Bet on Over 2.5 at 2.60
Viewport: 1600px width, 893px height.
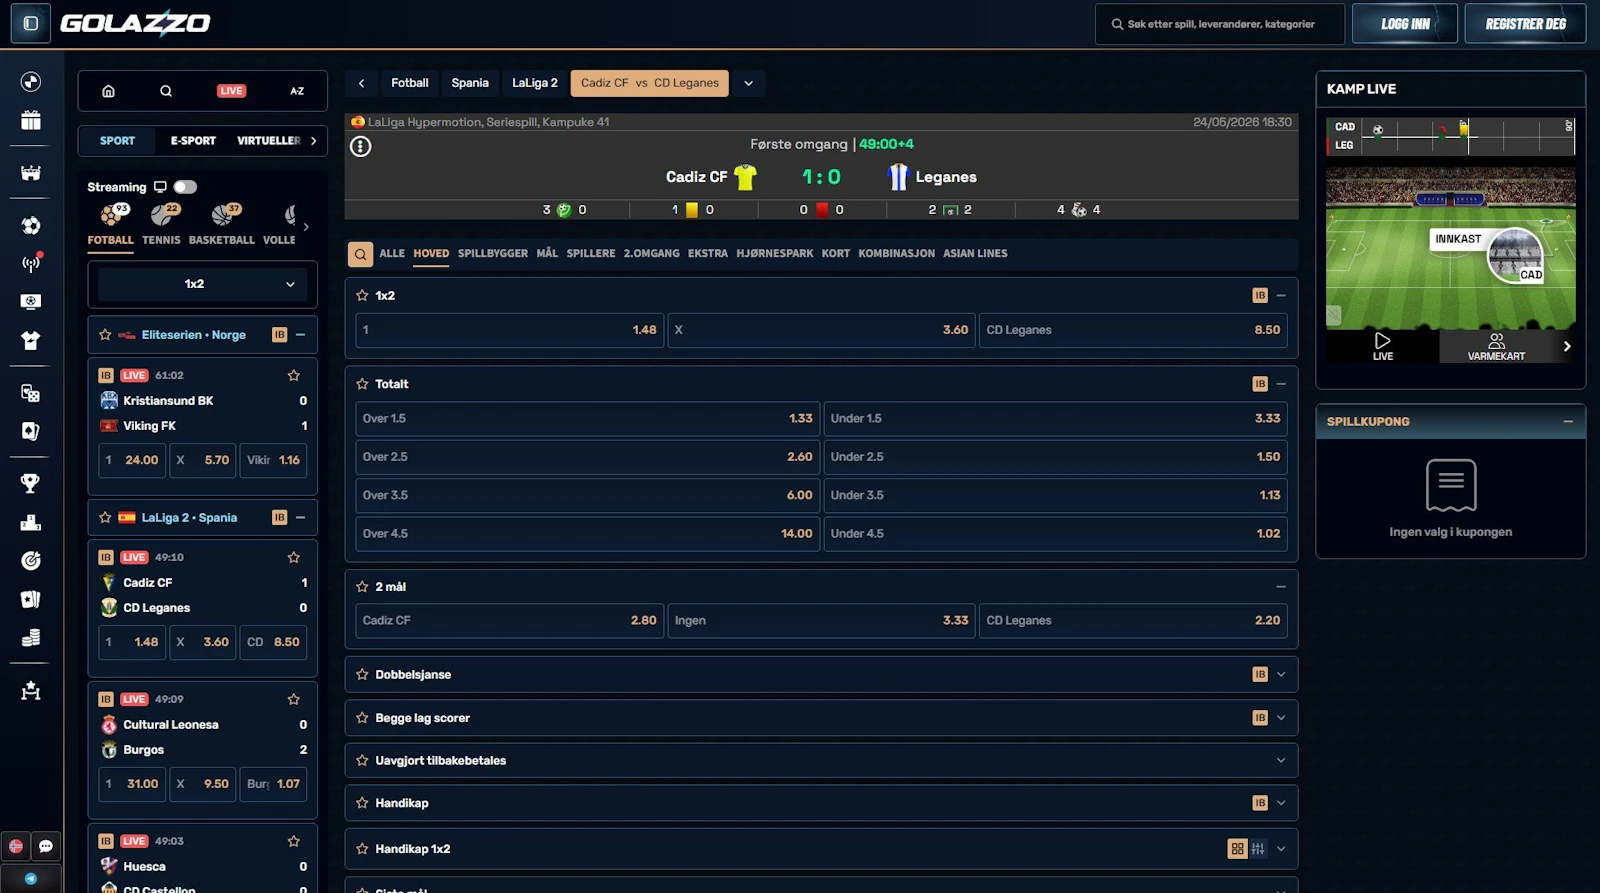[588, 457]
